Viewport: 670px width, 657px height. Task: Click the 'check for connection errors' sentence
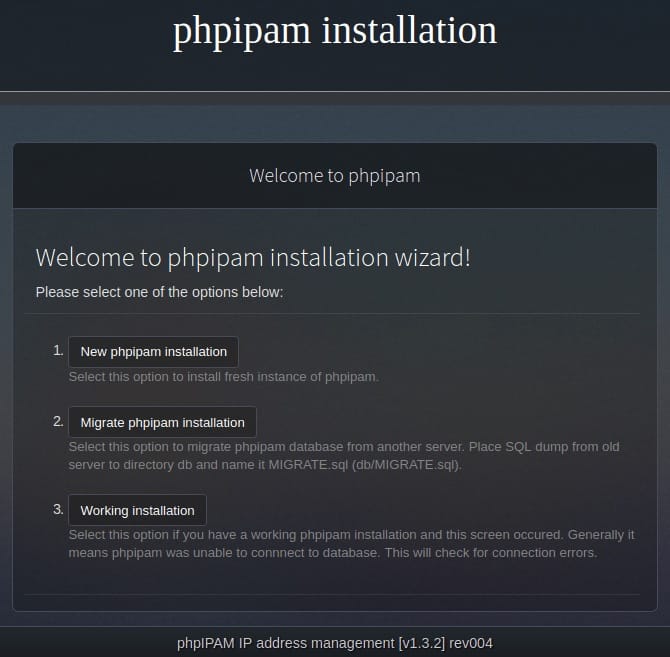click(x=491, y=553)
